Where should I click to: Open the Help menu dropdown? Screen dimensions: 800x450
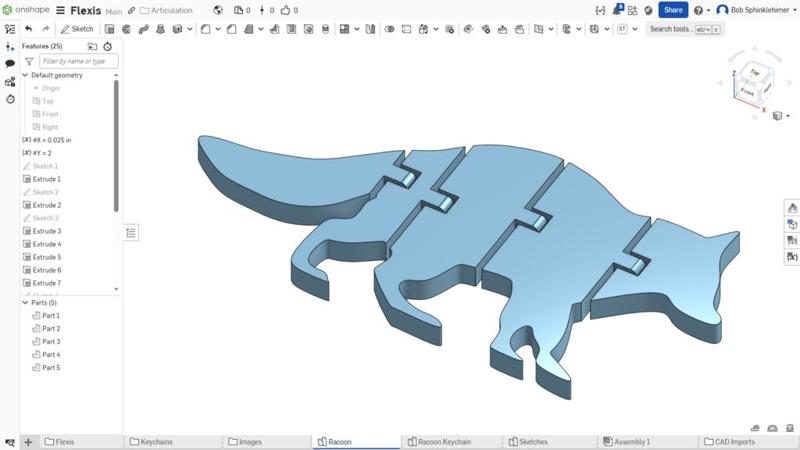[x=701, y=10]
